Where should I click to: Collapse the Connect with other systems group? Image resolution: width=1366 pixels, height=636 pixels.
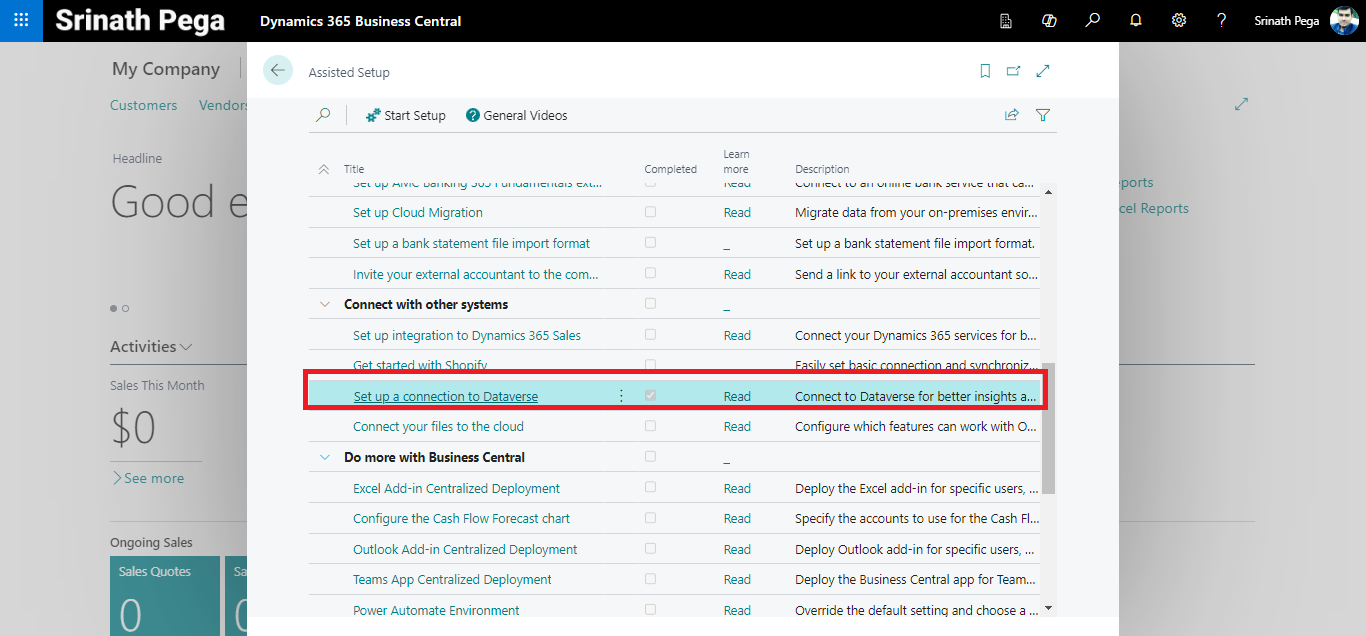coord(324,304)
